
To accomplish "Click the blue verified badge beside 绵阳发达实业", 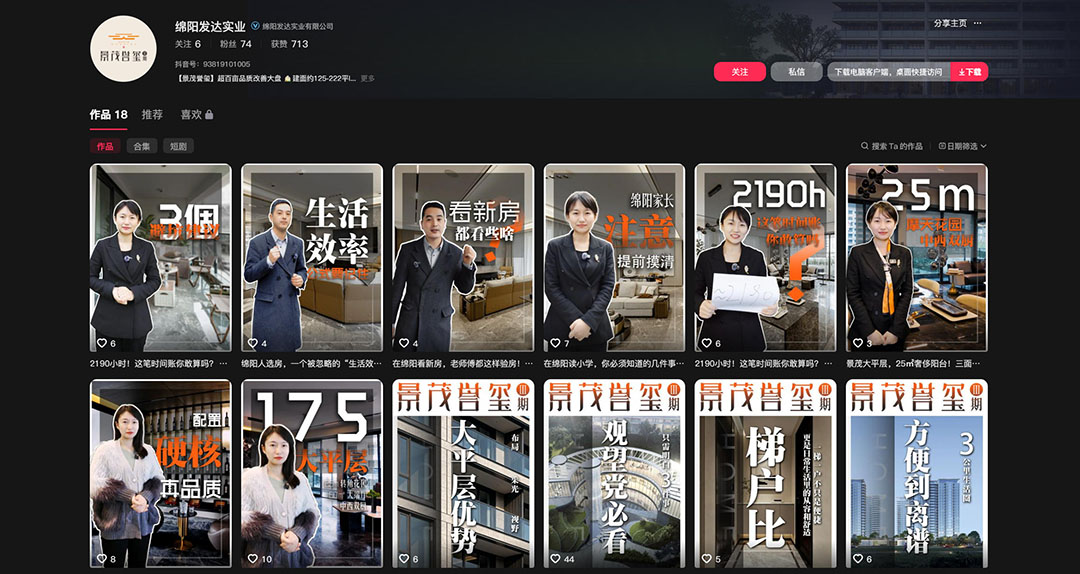I will click(x=256, y=26).
